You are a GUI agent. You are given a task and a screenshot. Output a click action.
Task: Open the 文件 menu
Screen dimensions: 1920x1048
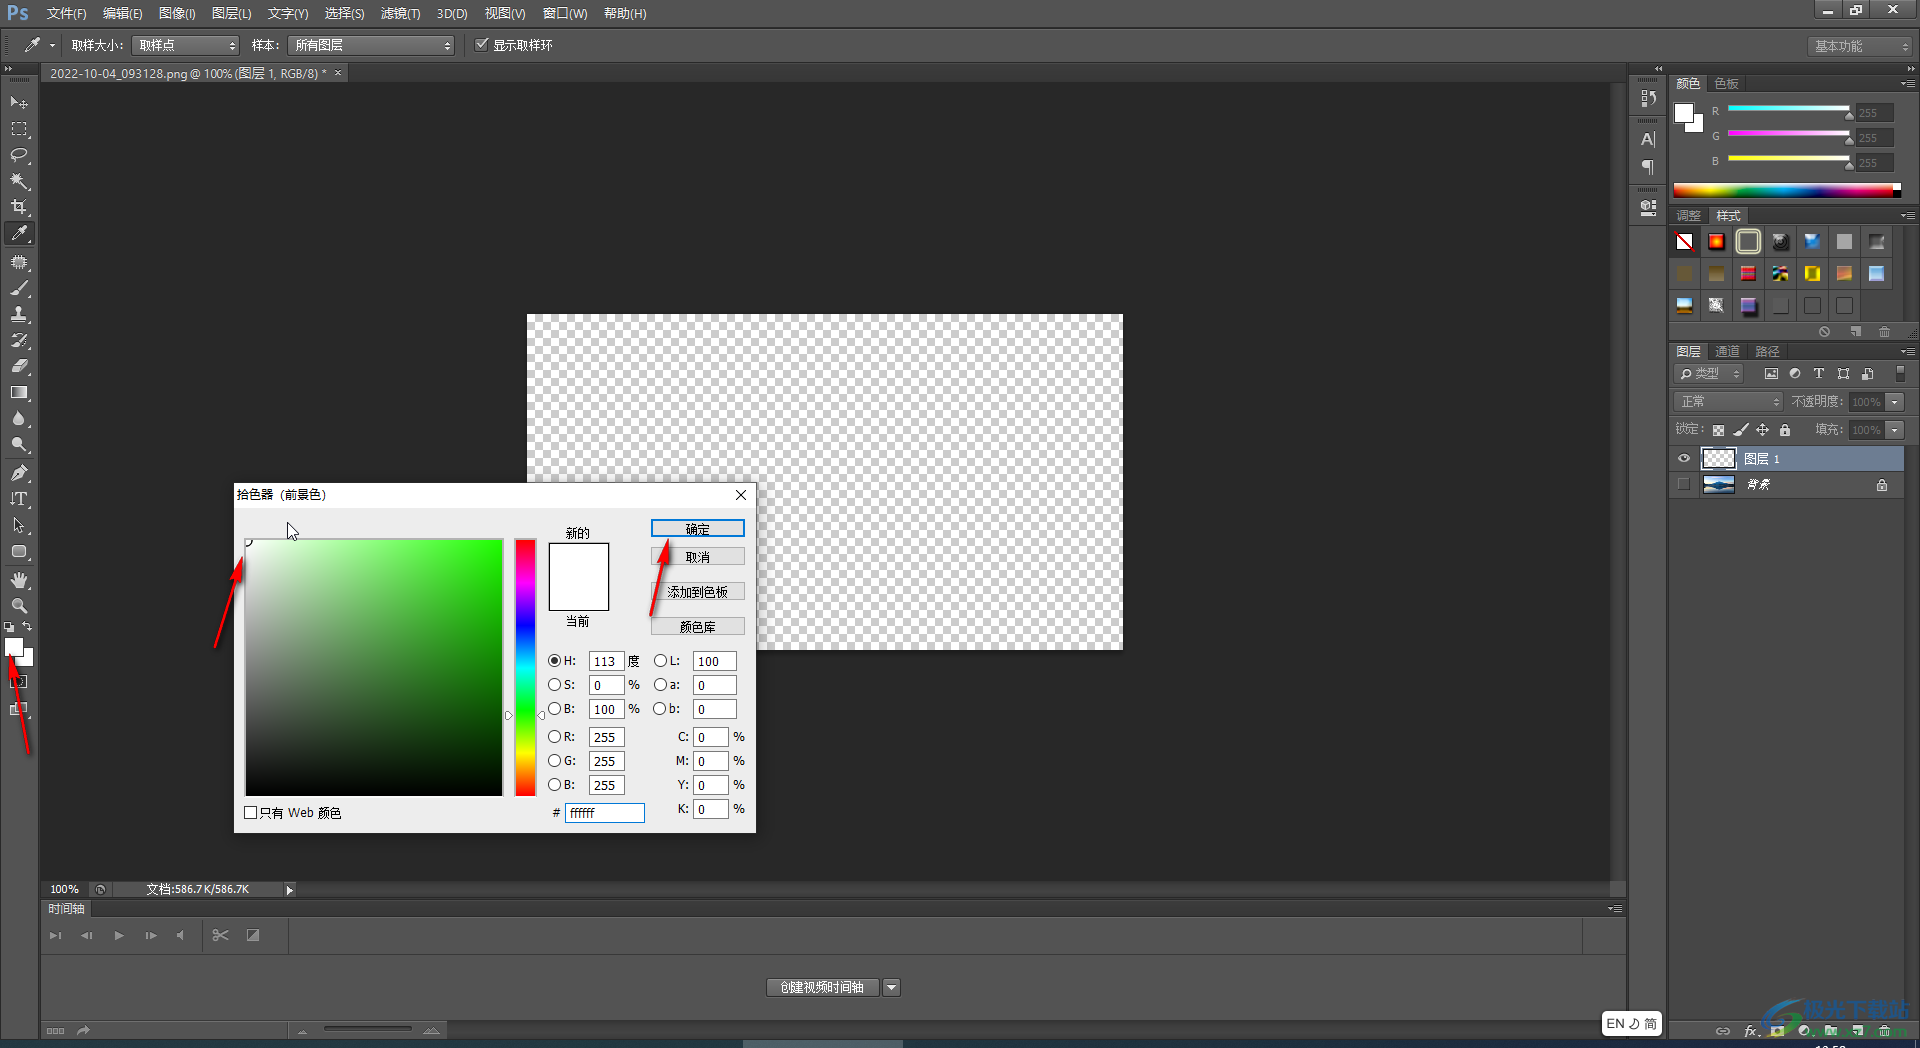coord(66,14)
